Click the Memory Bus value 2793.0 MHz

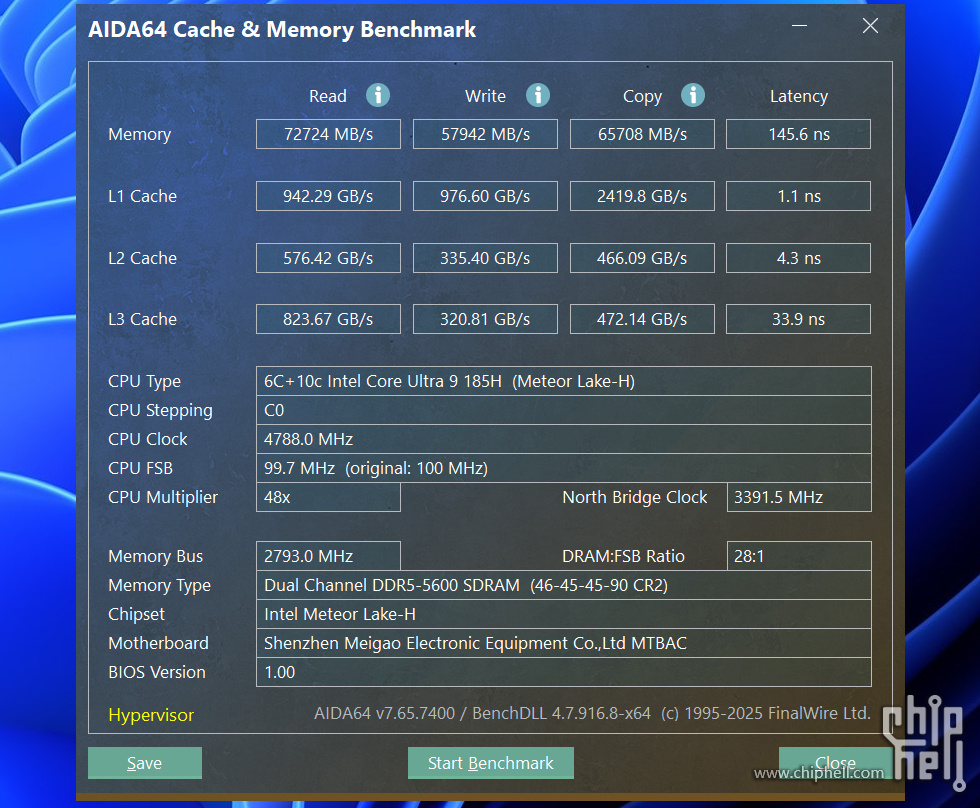coord(328,556)
